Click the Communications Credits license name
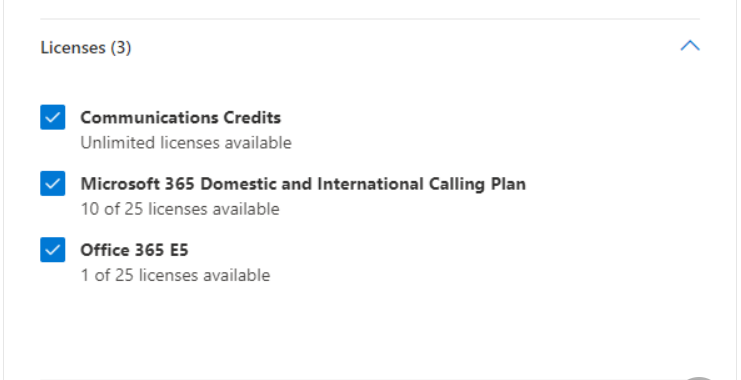The height and width of the screenshot is (380, 741). point(181,117)
